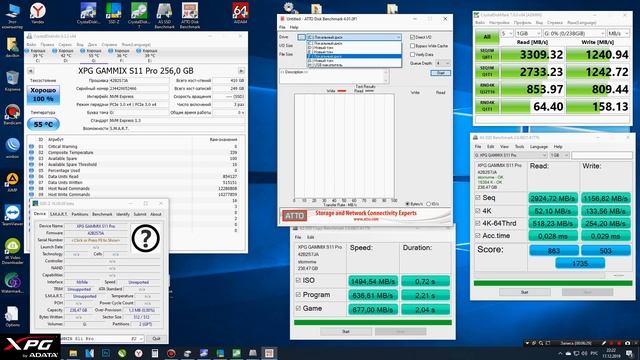Go to previous disk arrow in CrystalDiskInfo
Viewport: 640px width, 360px height.
click(x=30, y=71)
